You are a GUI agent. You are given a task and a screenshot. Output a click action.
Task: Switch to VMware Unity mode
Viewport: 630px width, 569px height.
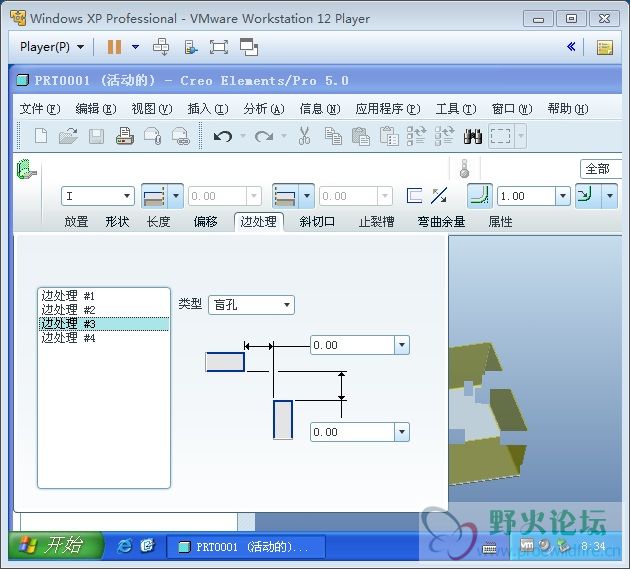pyautogui.click(x=249, y=47)
